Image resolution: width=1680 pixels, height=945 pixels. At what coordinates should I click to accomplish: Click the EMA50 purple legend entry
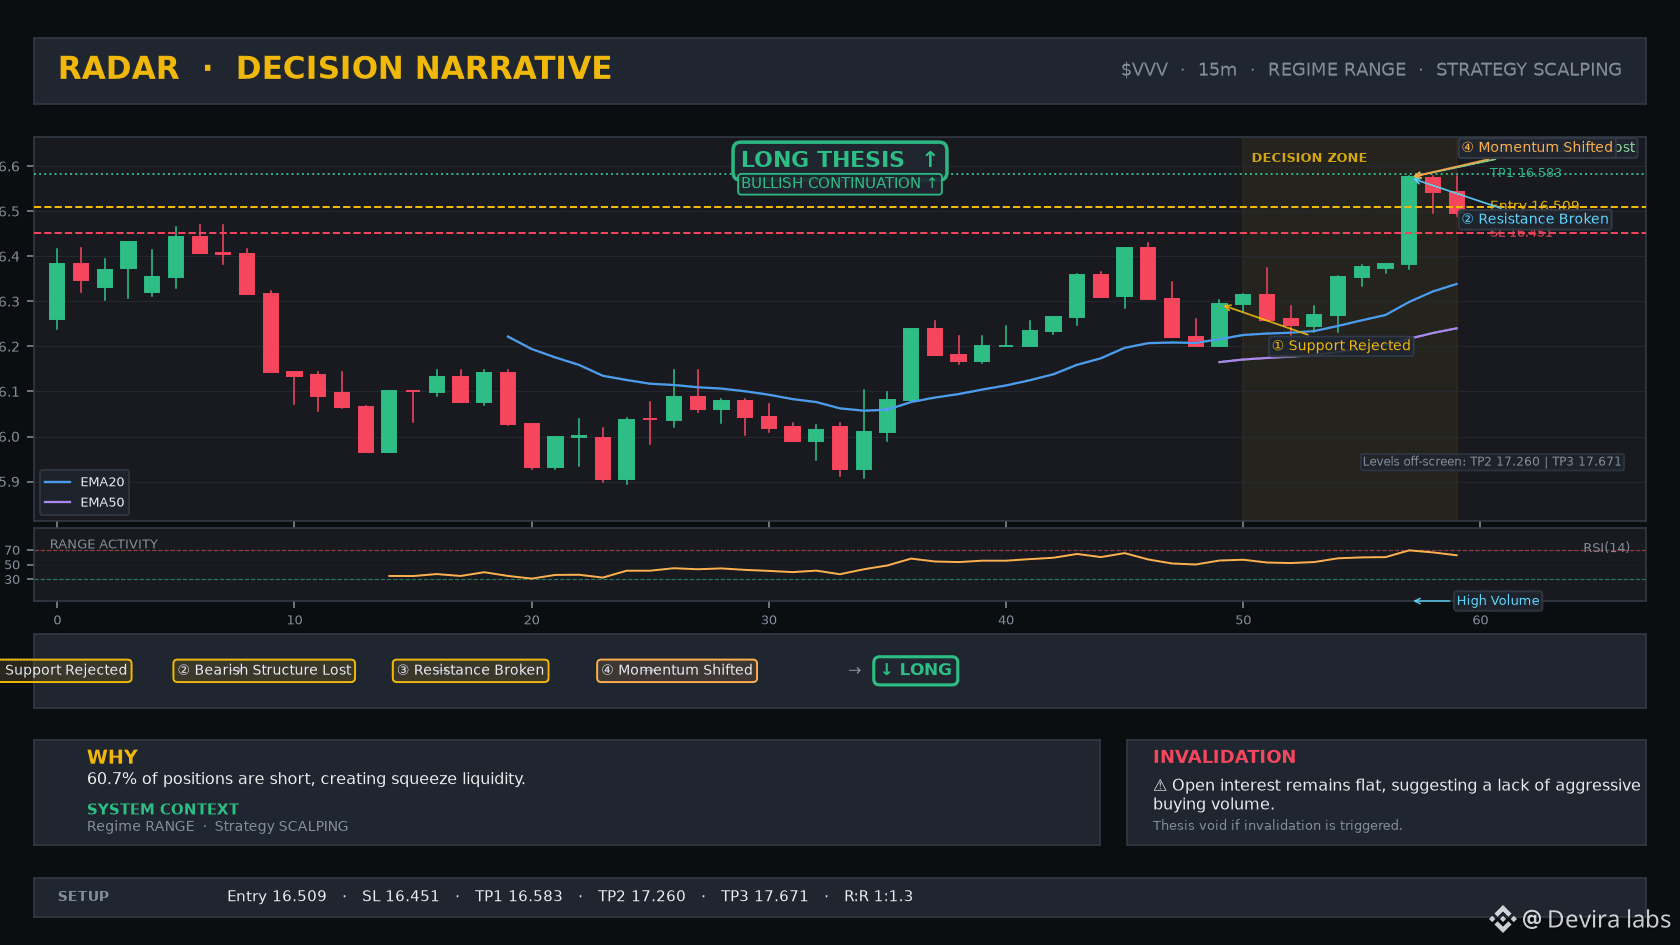click(84, 502)
